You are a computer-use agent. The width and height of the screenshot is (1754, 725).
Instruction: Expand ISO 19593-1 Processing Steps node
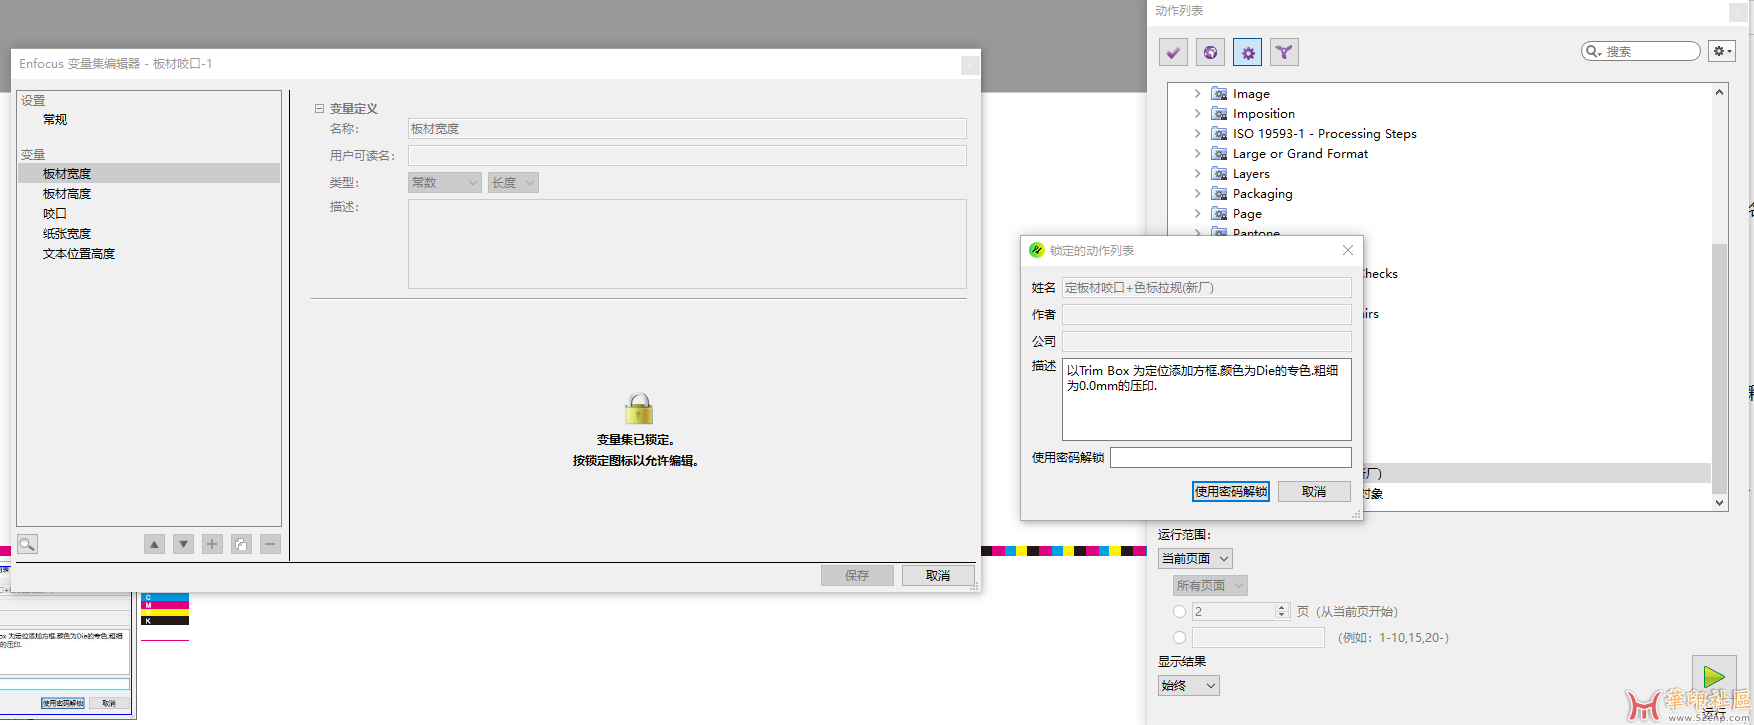[1197, 133]
